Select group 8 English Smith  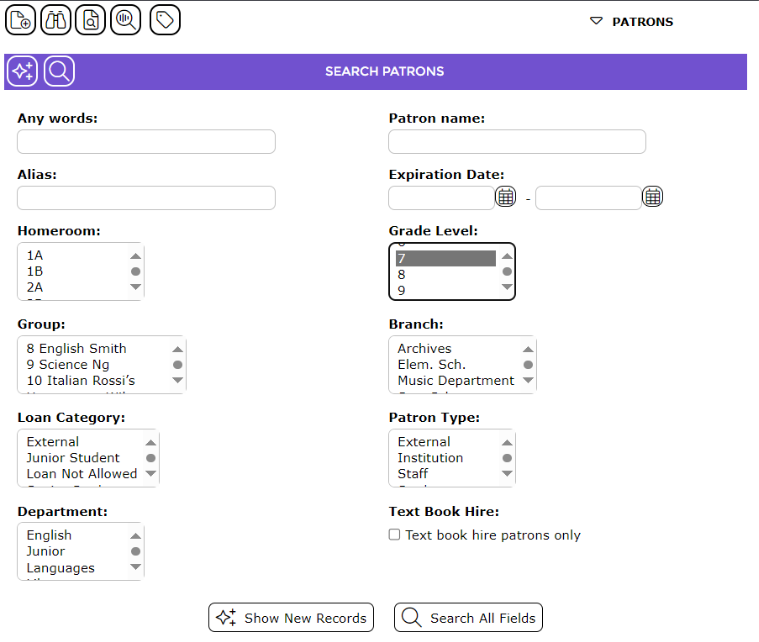coord(76,349)
